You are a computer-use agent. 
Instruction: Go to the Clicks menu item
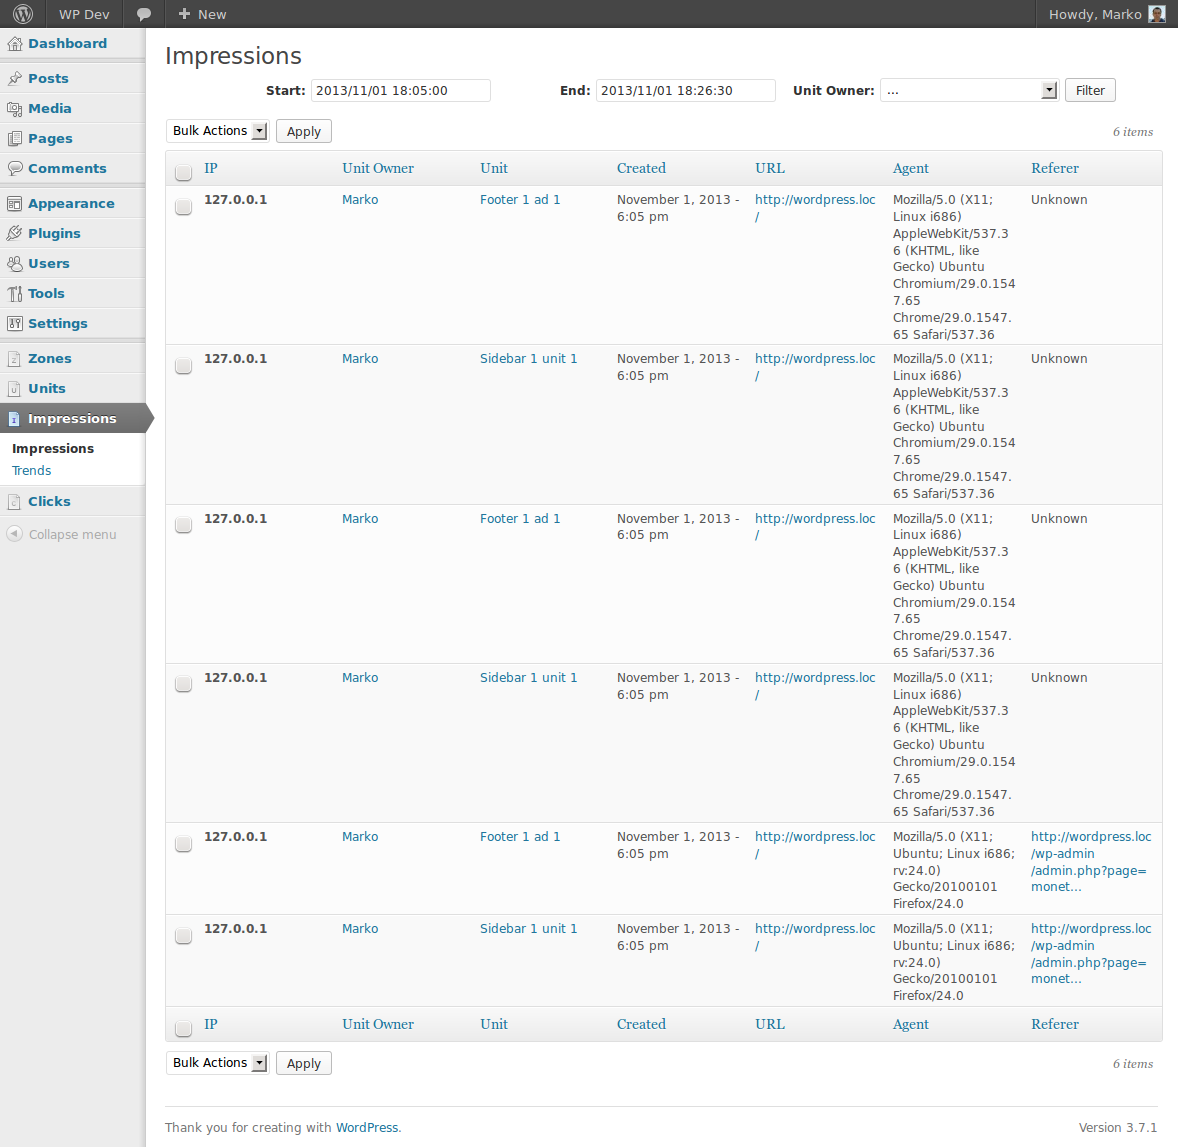point(49,502)
